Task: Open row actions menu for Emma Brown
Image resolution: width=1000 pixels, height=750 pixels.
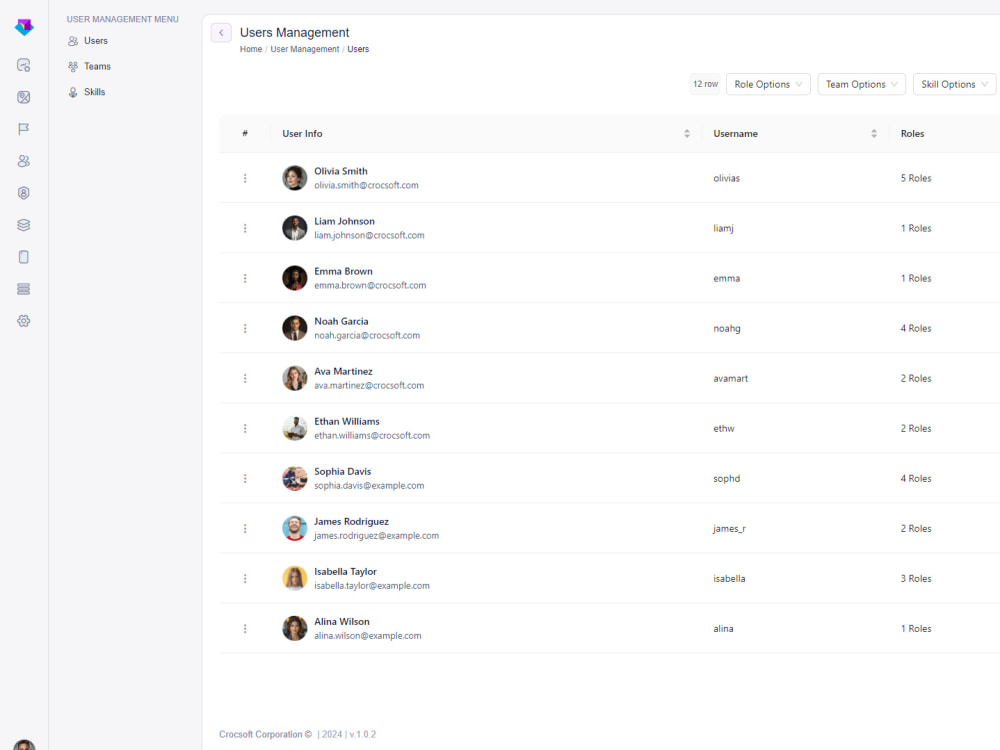Action: 245,278
